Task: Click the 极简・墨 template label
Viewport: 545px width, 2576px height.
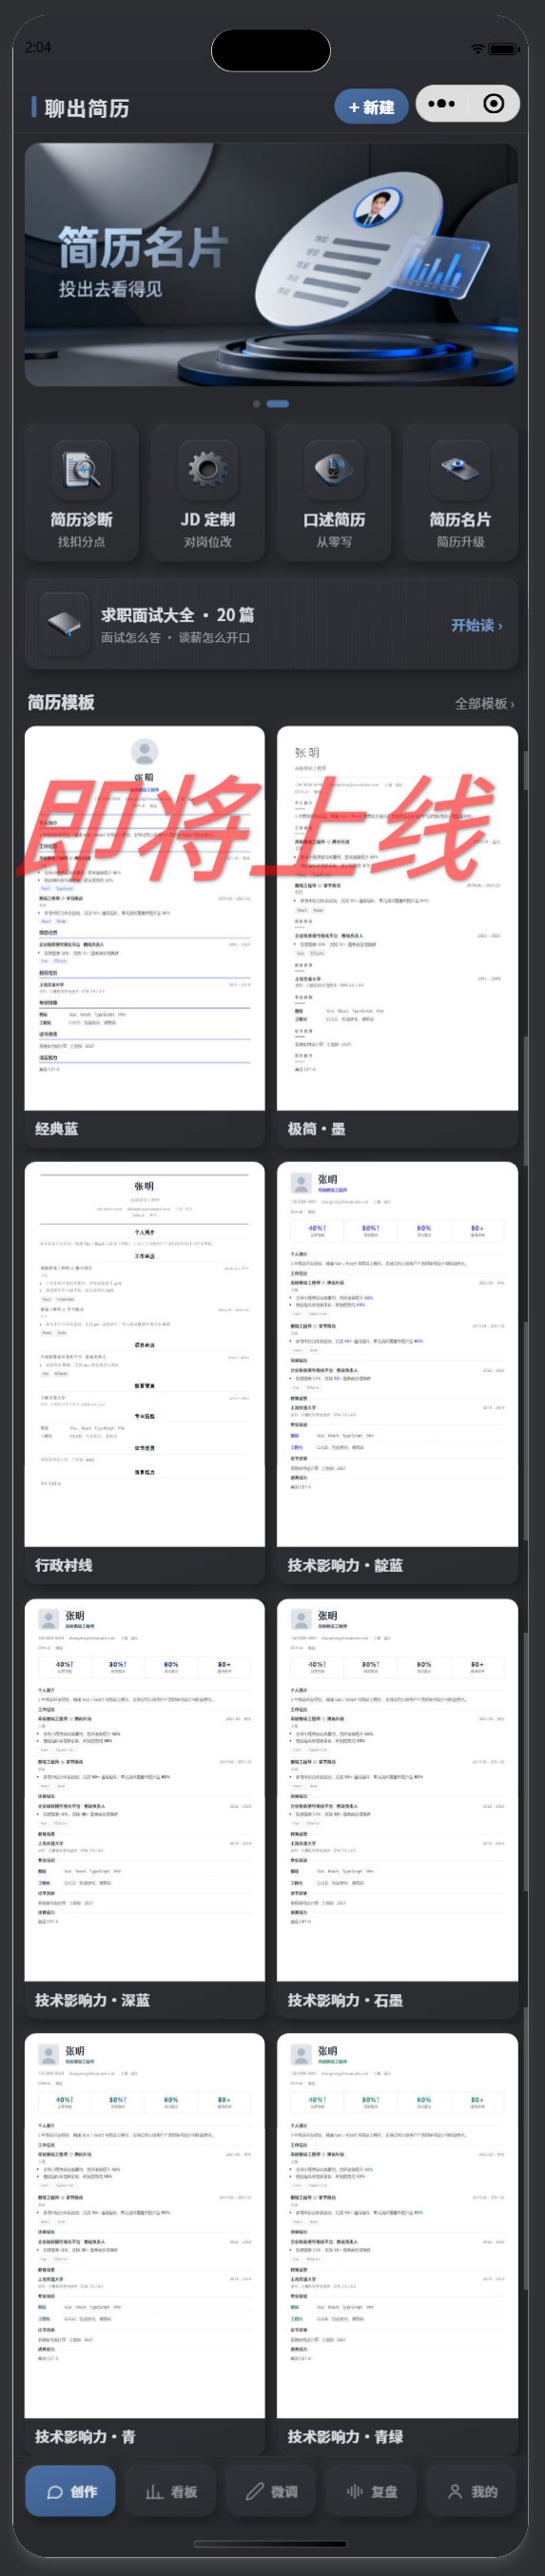Action: (317, 1129)
